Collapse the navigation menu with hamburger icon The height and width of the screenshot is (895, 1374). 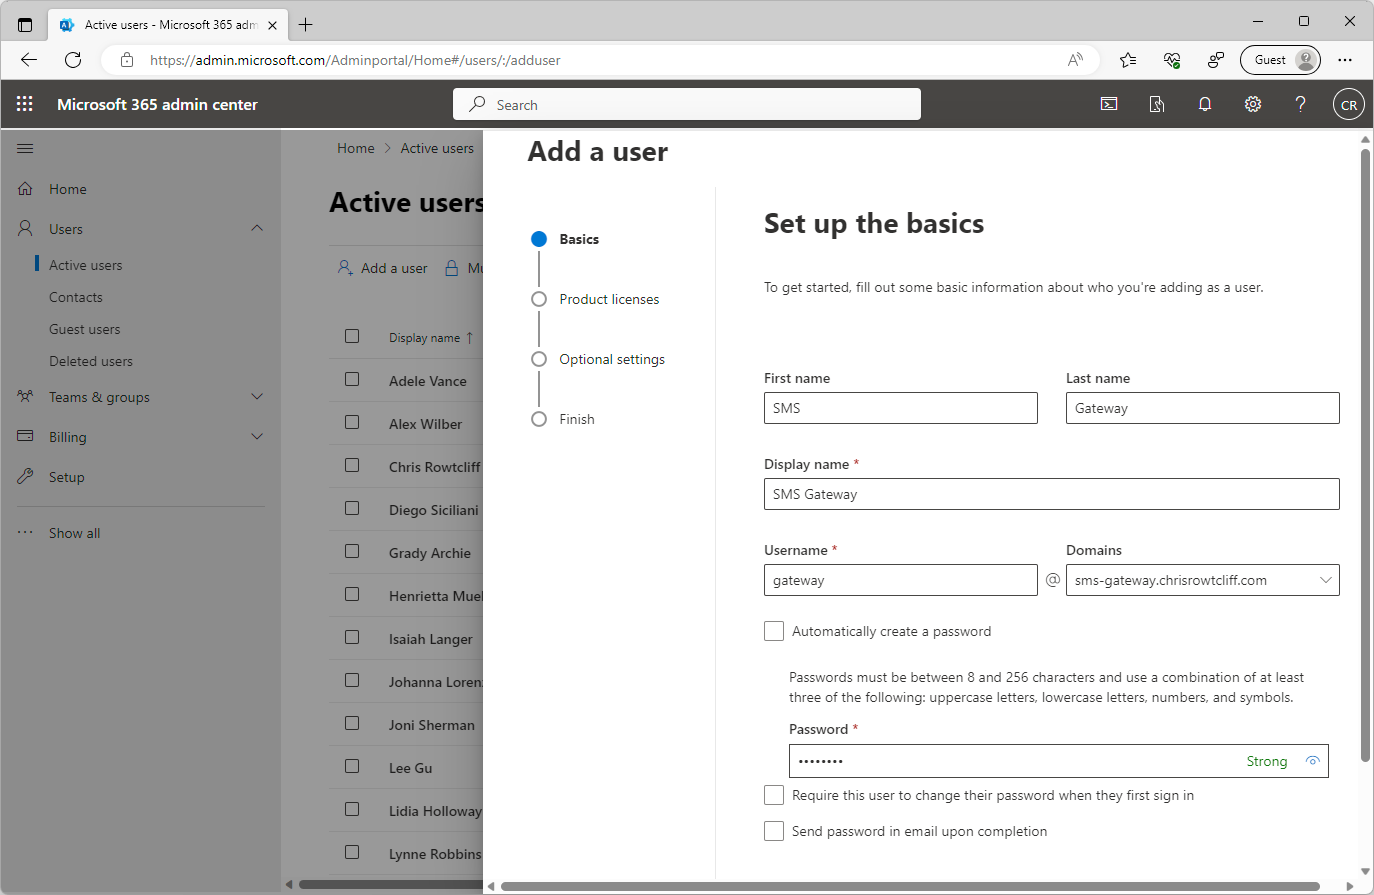click(x=25, y=148)
